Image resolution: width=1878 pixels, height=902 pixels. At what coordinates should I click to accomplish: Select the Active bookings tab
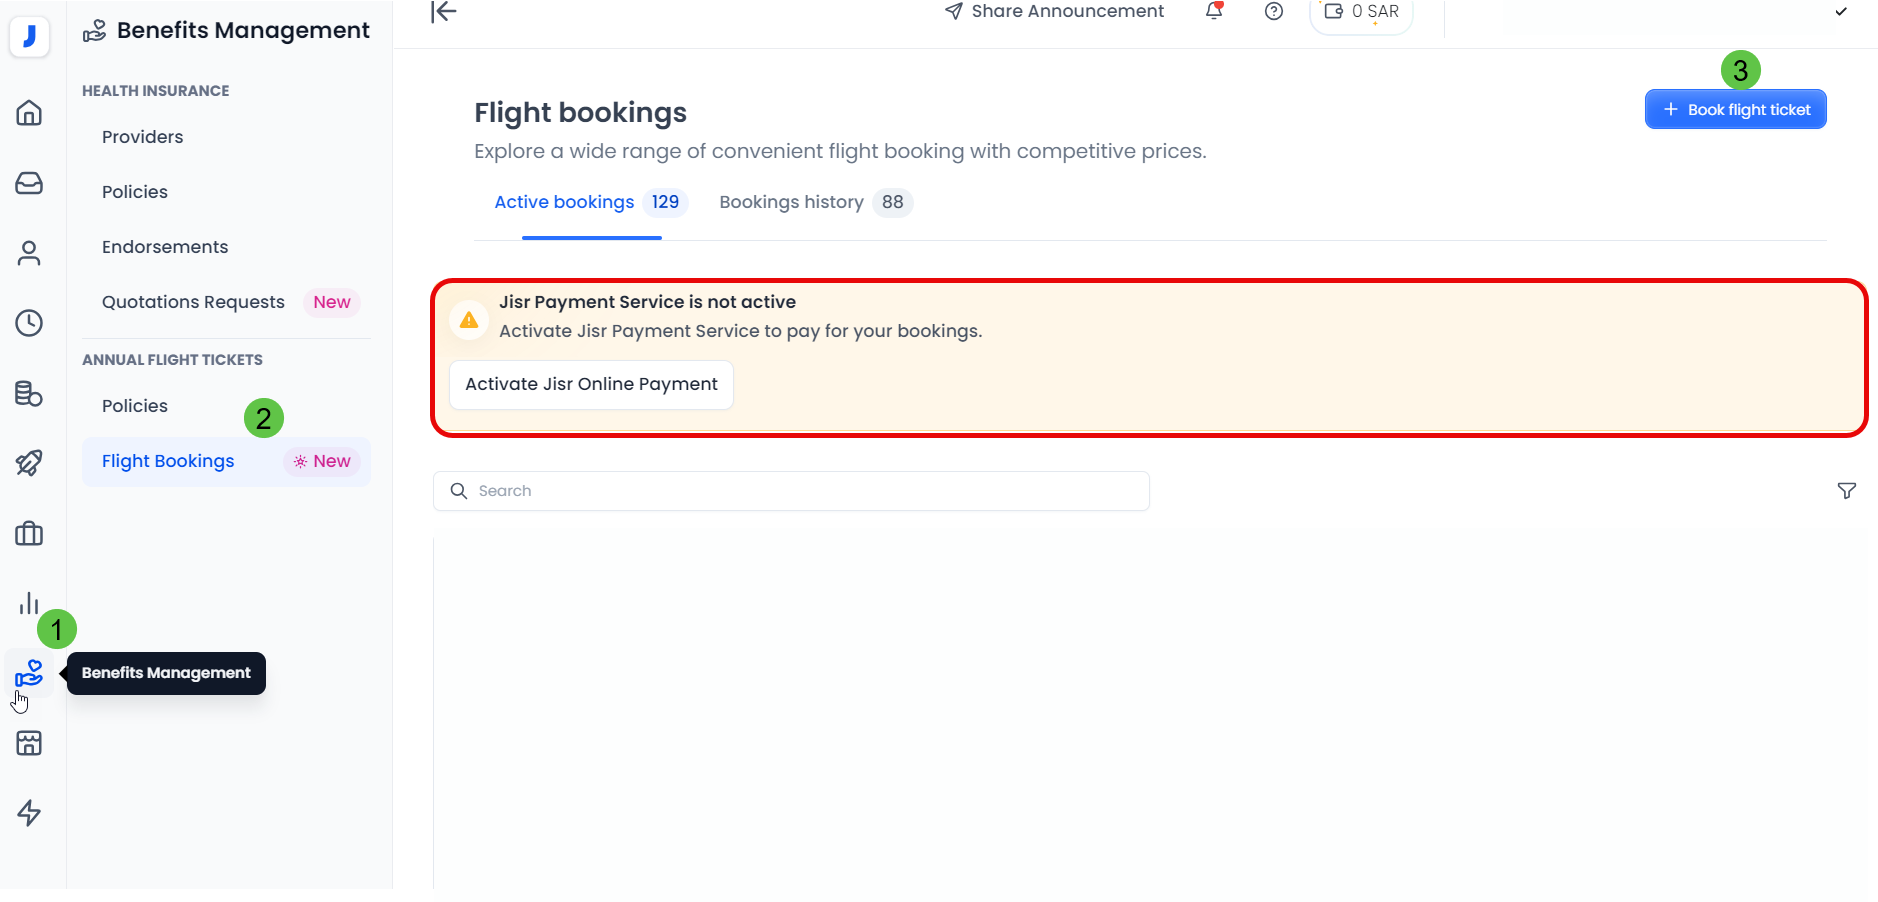[x=564, y=202]
